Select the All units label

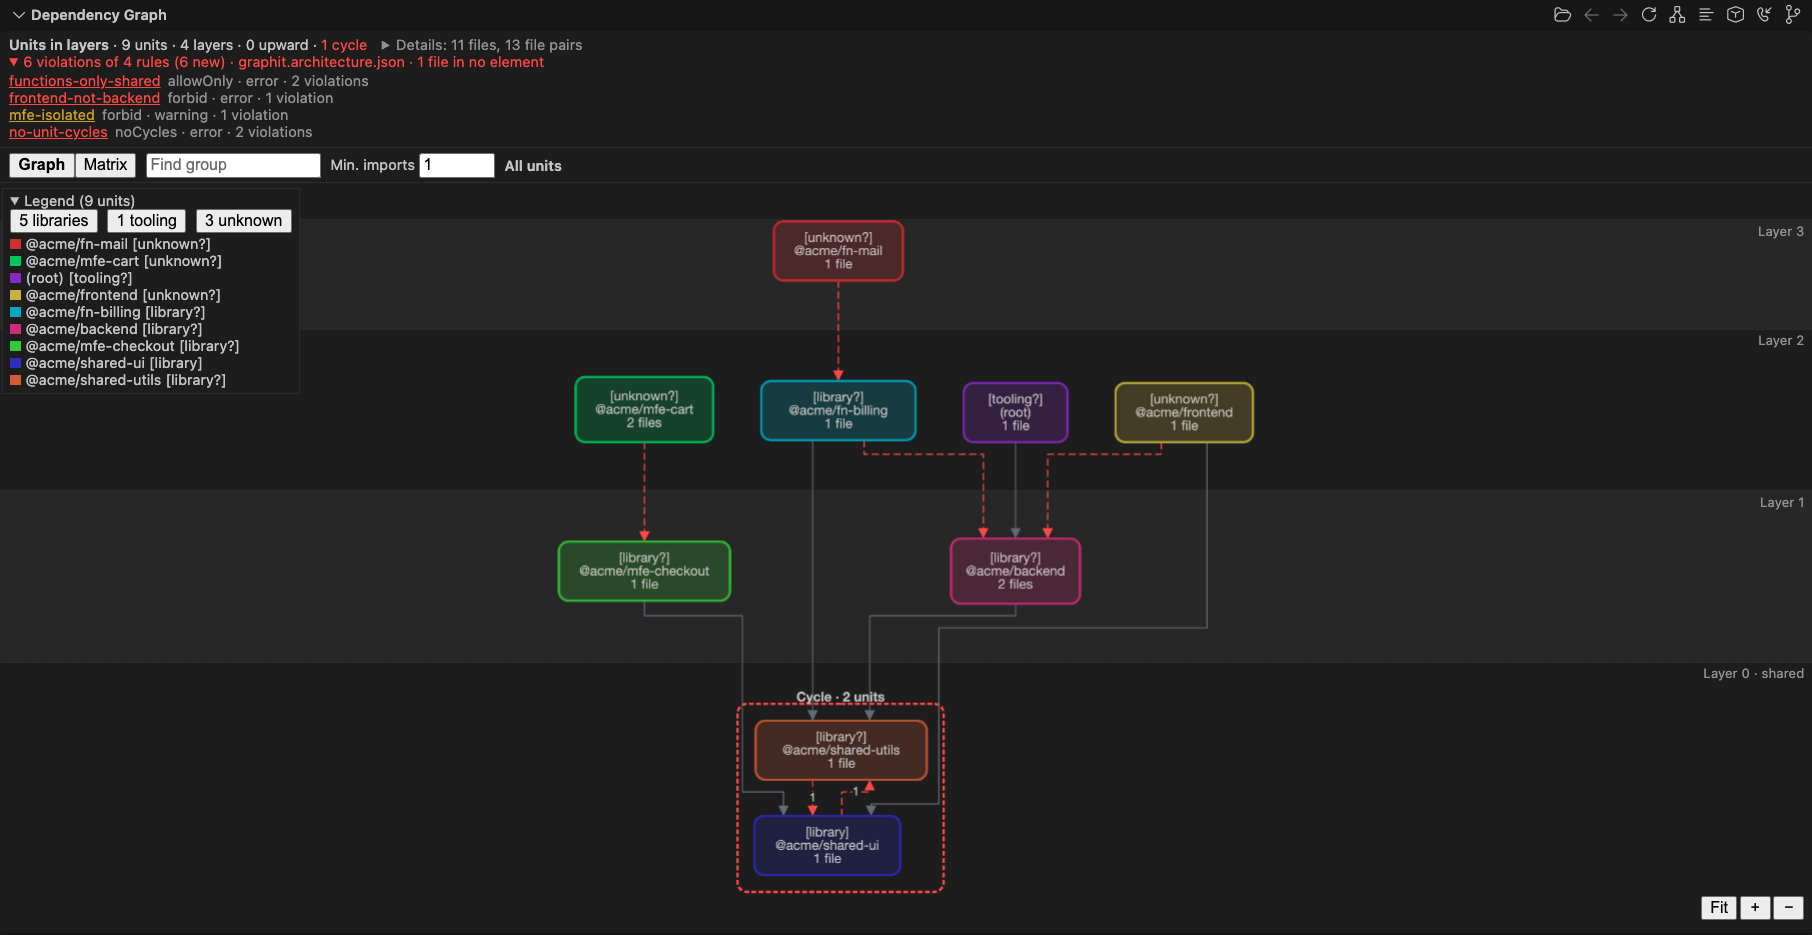(x=533, y=166)
